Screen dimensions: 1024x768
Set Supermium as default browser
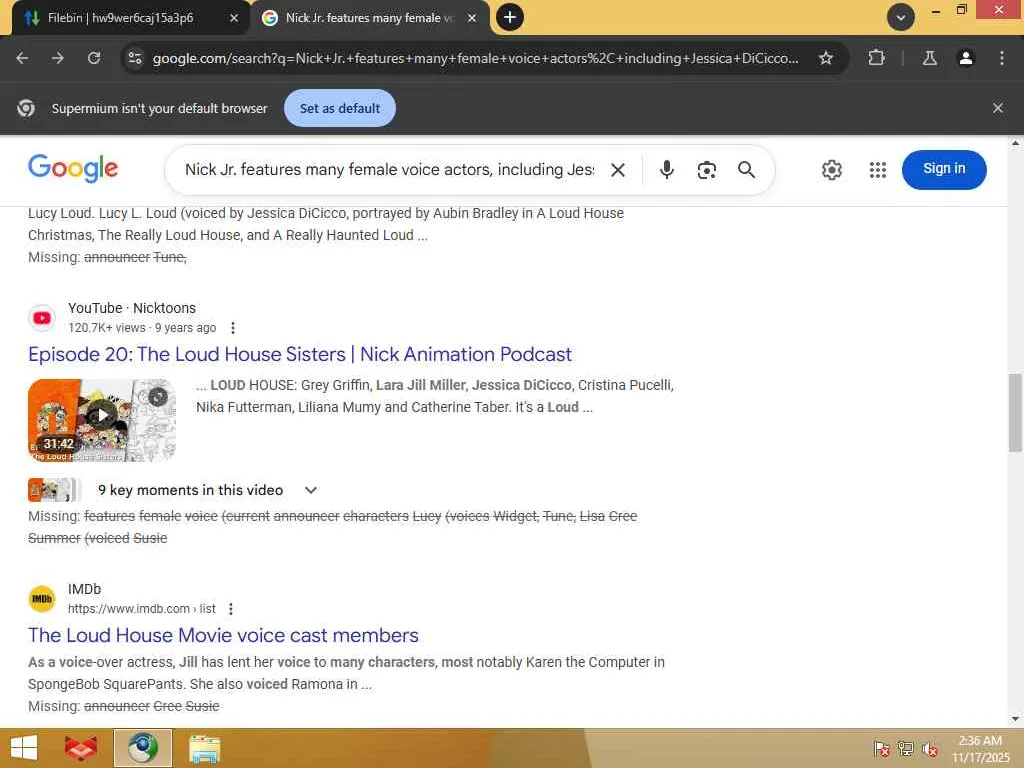(x=340, y=108)
